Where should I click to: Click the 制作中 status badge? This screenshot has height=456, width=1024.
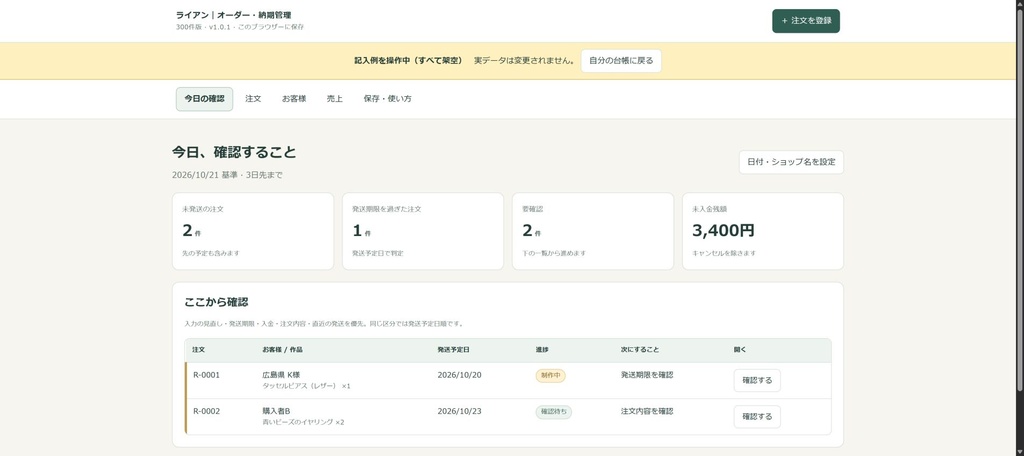[x=551, y=376]
